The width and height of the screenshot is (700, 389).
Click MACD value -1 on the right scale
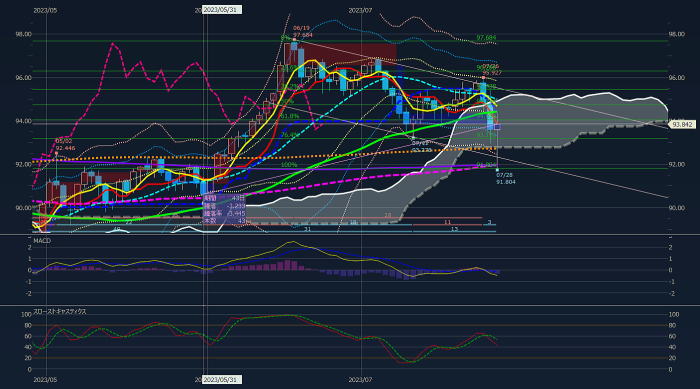coord(671,282)
